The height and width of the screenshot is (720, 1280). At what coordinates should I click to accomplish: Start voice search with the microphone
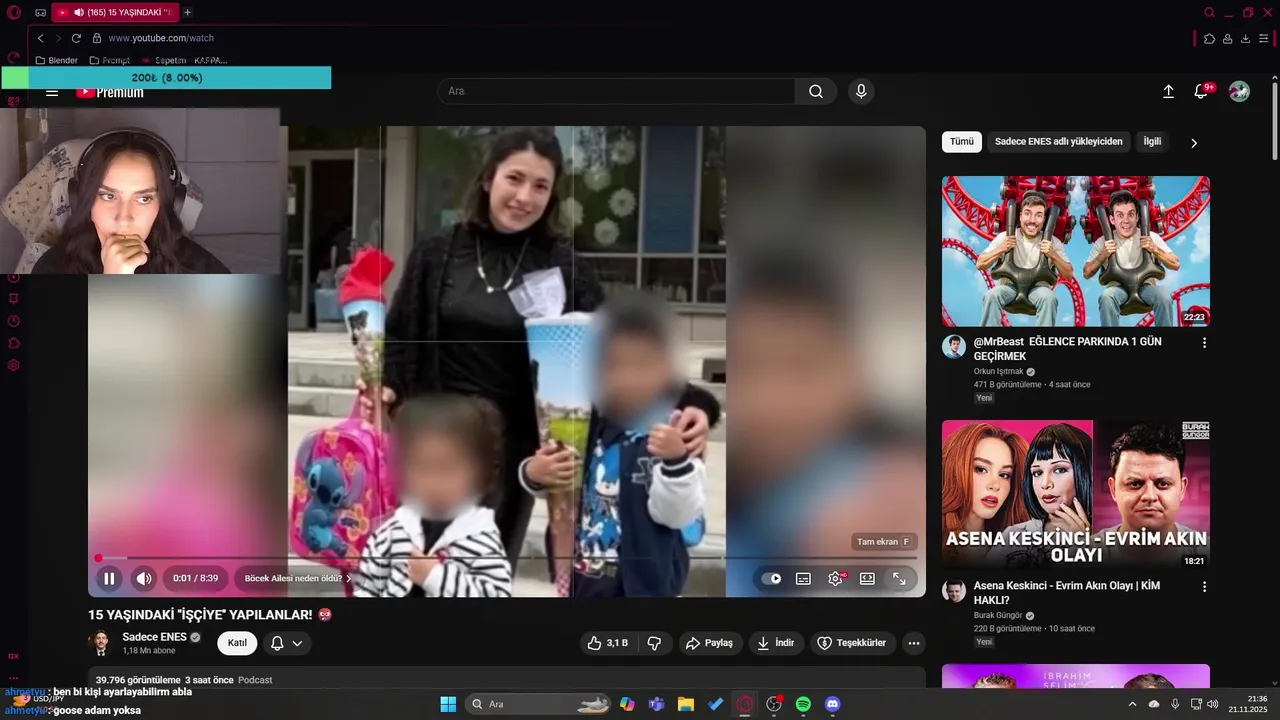pyautogui.click(x=861, y=91)
